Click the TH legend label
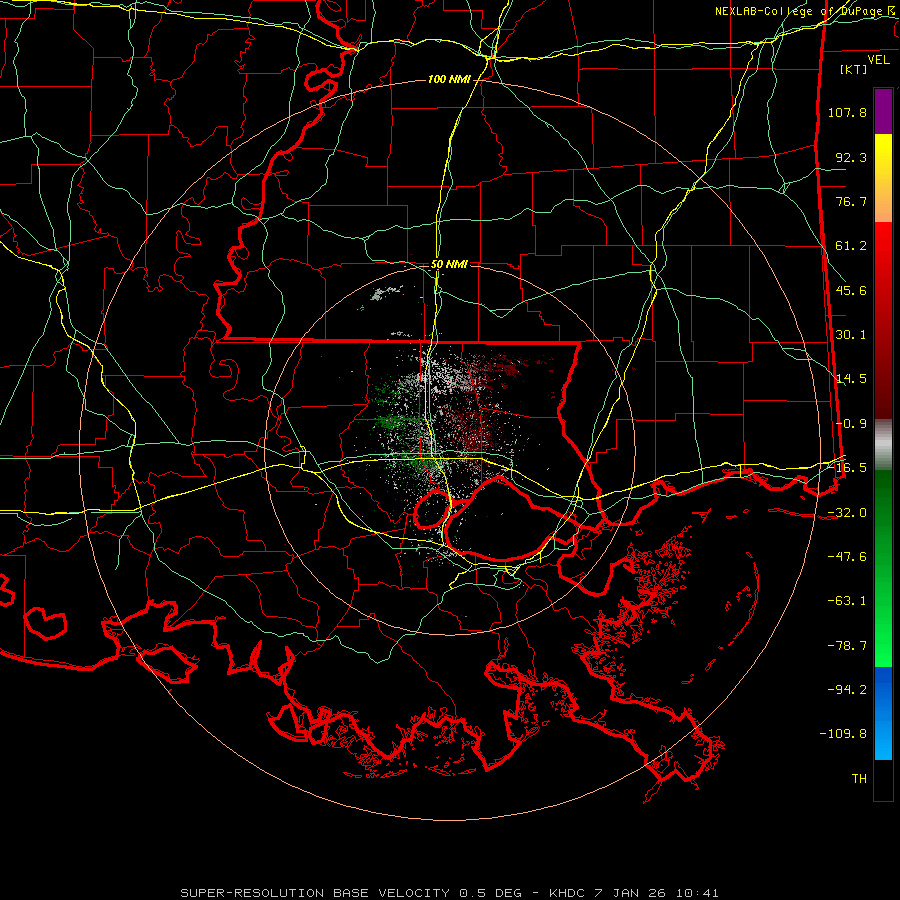The height and width of the screenshot is (900, 900). [x=859, y=779]
